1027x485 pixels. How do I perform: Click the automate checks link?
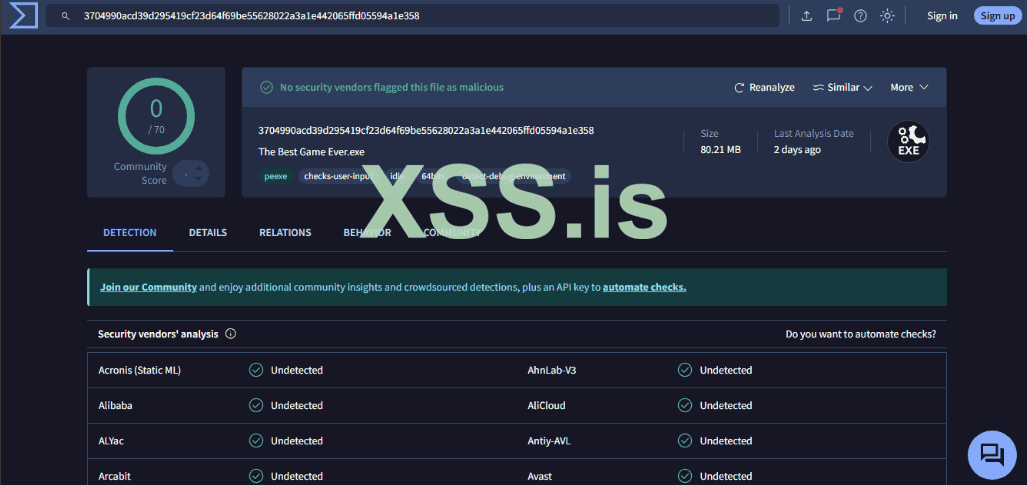[x=644, y=287]
